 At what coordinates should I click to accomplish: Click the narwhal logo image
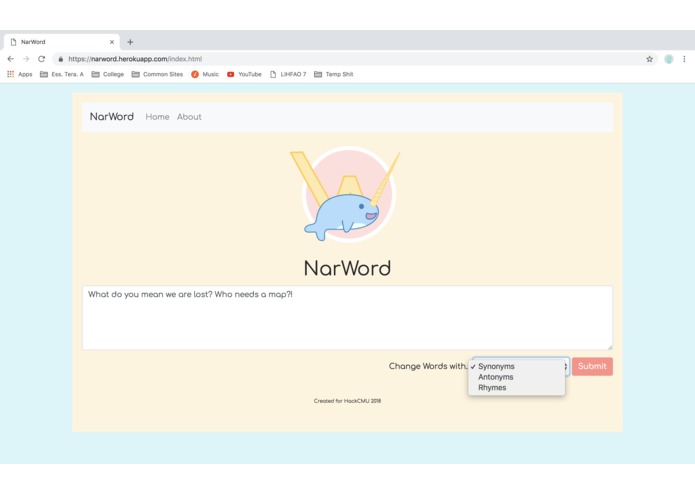point(346,194)
